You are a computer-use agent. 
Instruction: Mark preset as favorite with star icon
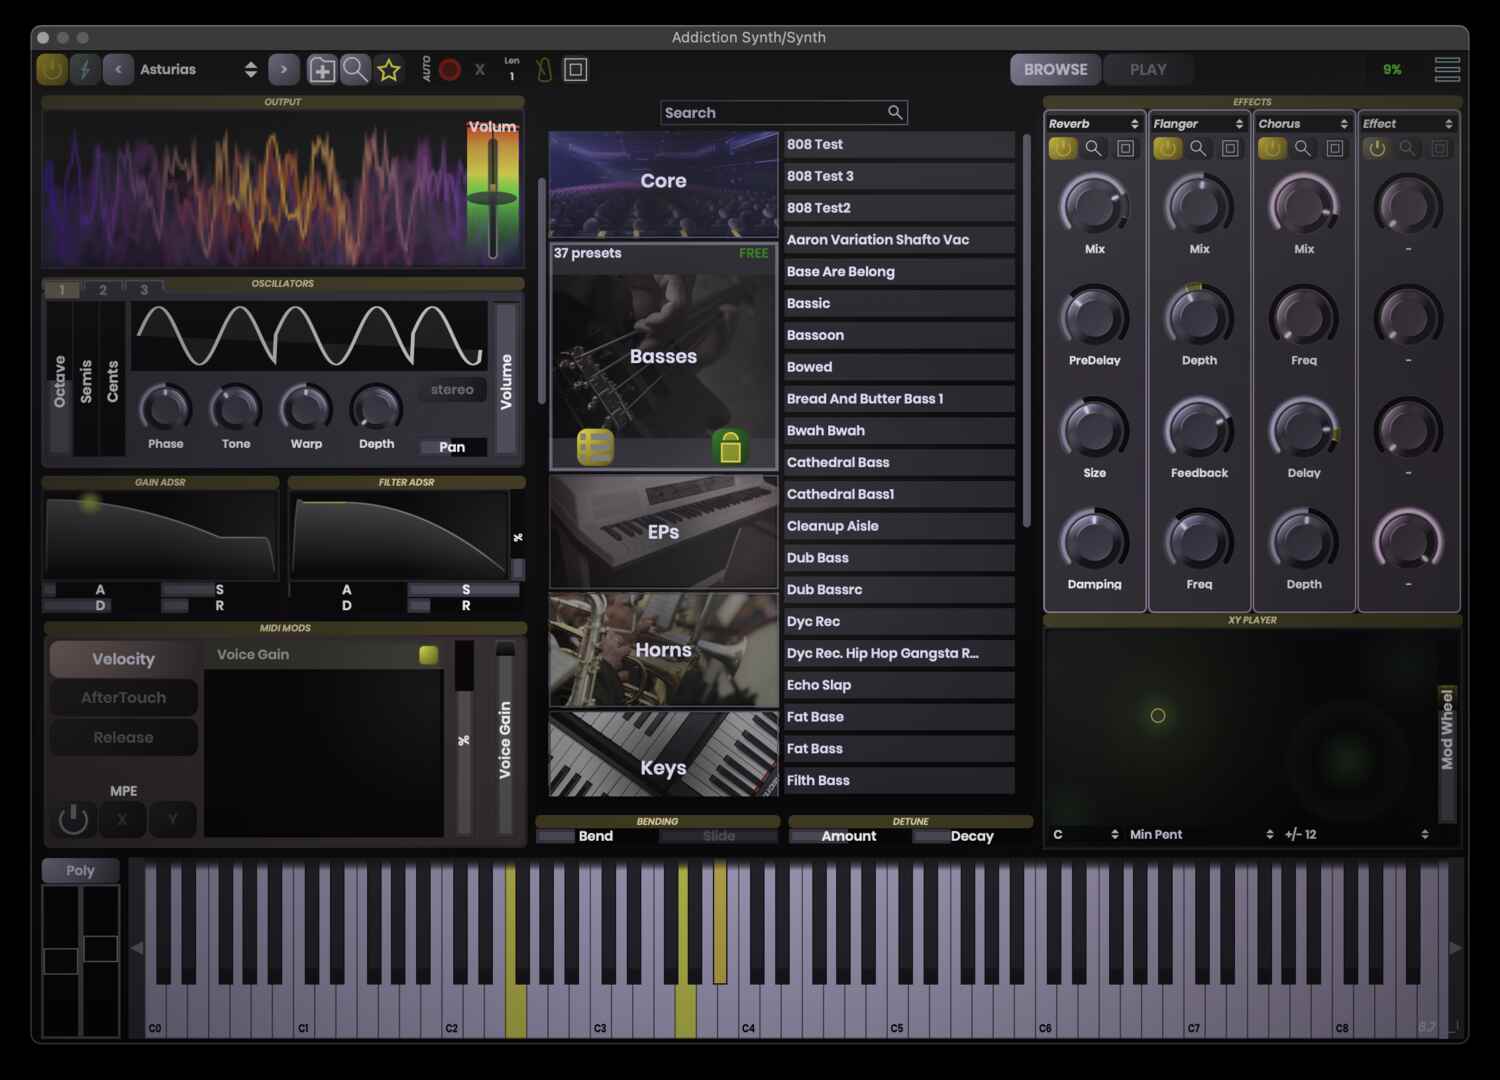coord(389,69)
